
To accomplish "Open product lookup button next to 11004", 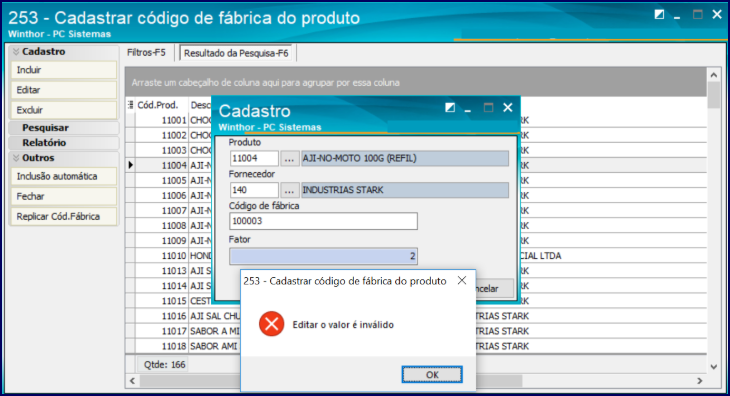I will click(x=289, y=159).
